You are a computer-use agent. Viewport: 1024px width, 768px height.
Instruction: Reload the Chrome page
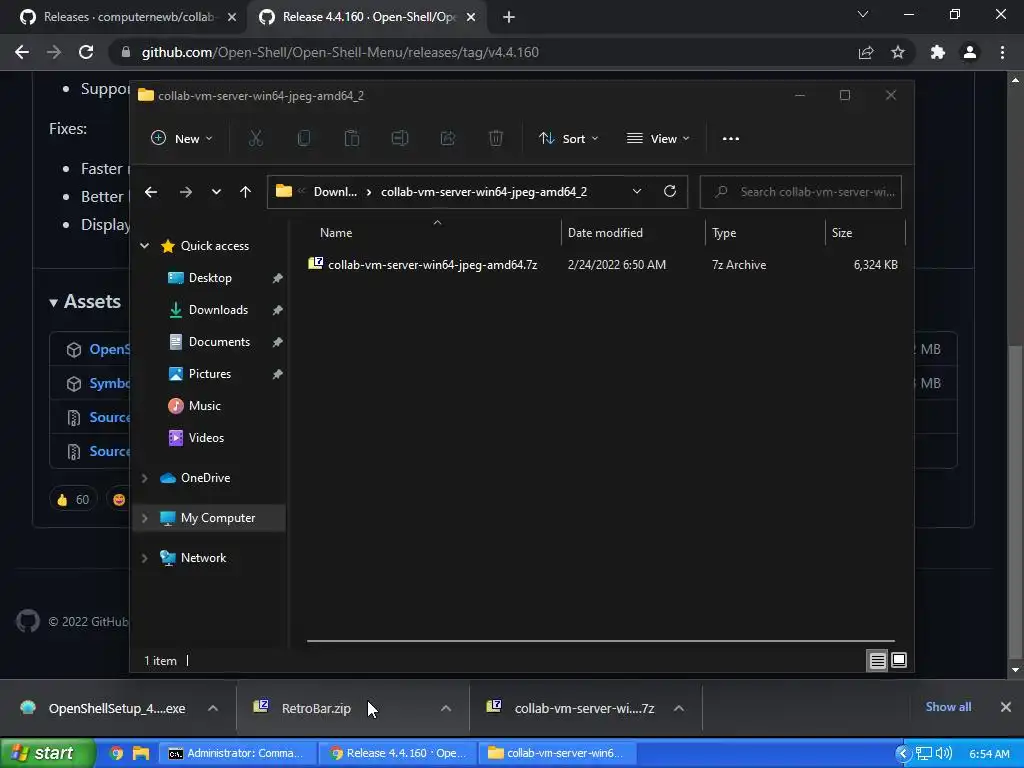point(86,52)
